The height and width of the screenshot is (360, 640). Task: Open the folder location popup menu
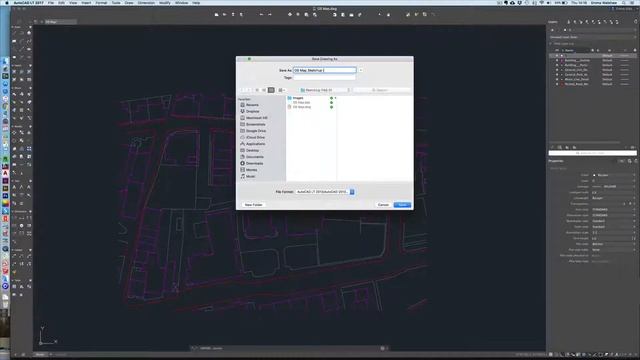coord(324,90)
